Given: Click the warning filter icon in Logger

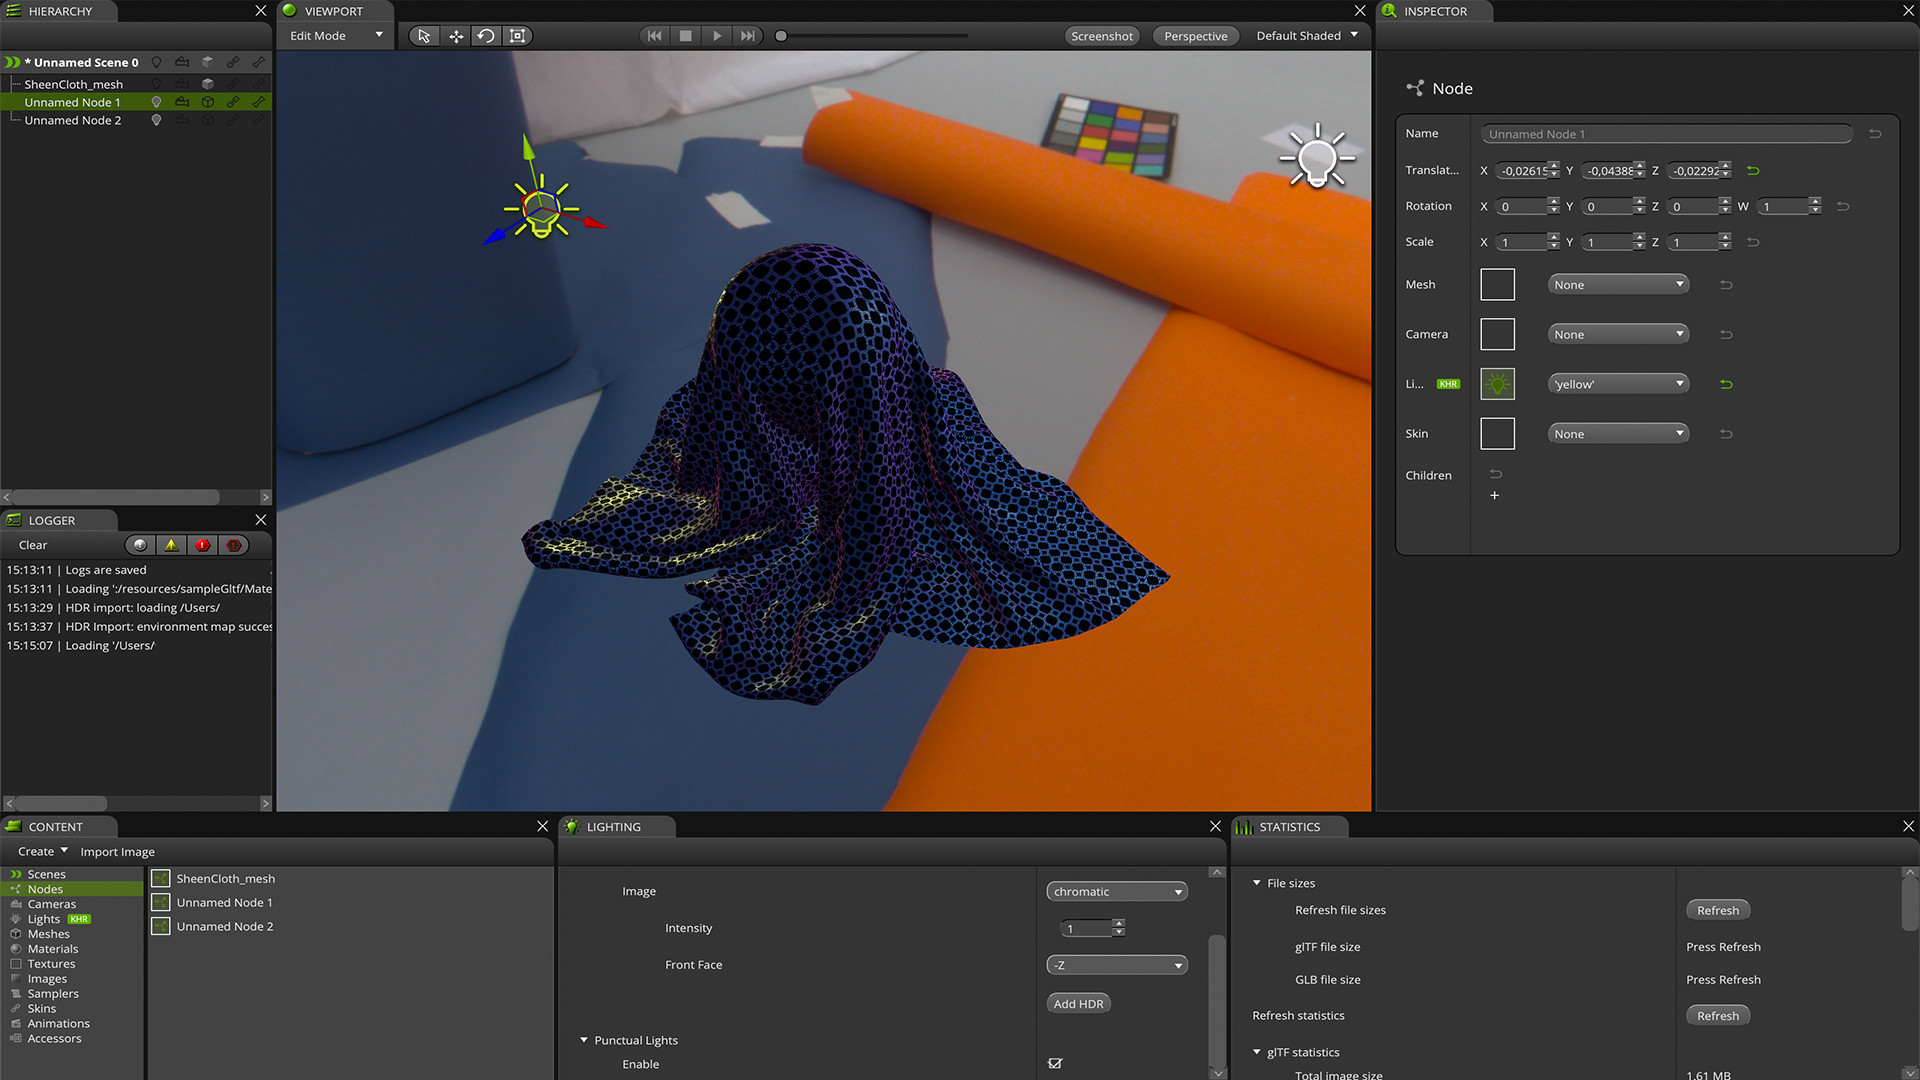Looking at the screenshot, I should coord(171,545).
